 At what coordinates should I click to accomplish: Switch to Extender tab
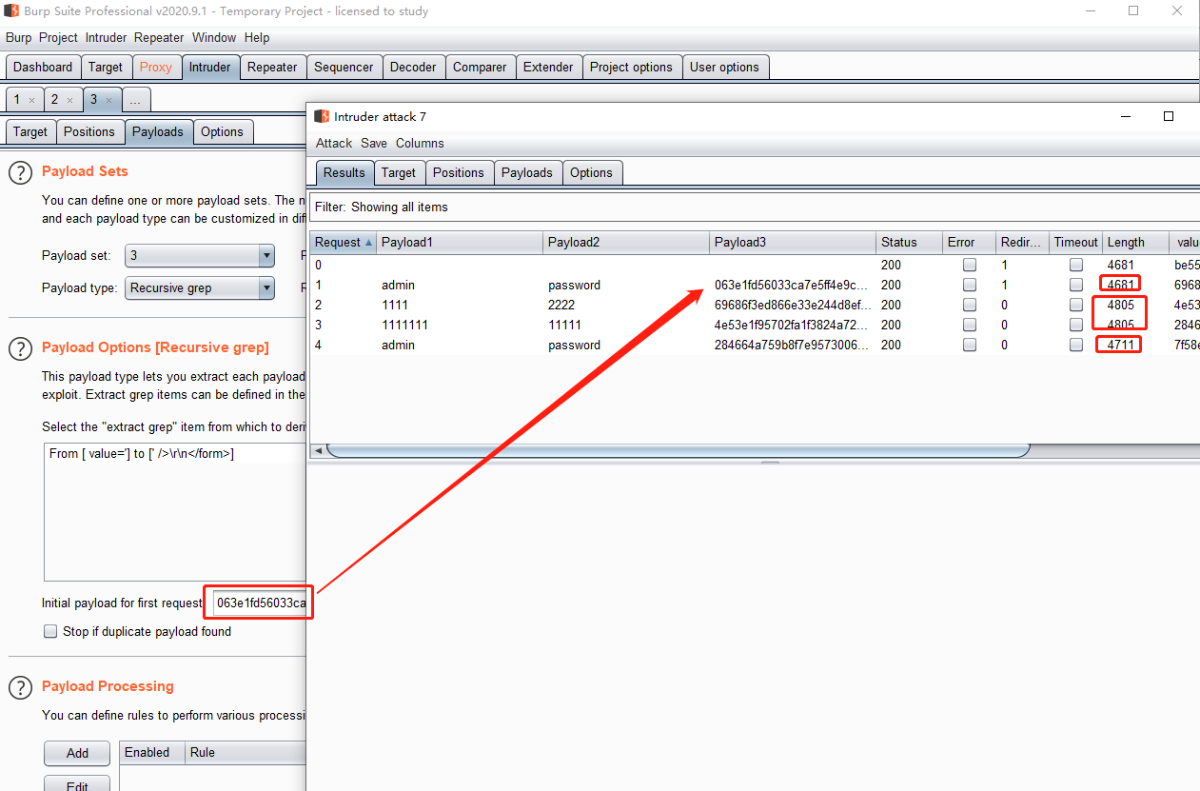click(549, 67)
